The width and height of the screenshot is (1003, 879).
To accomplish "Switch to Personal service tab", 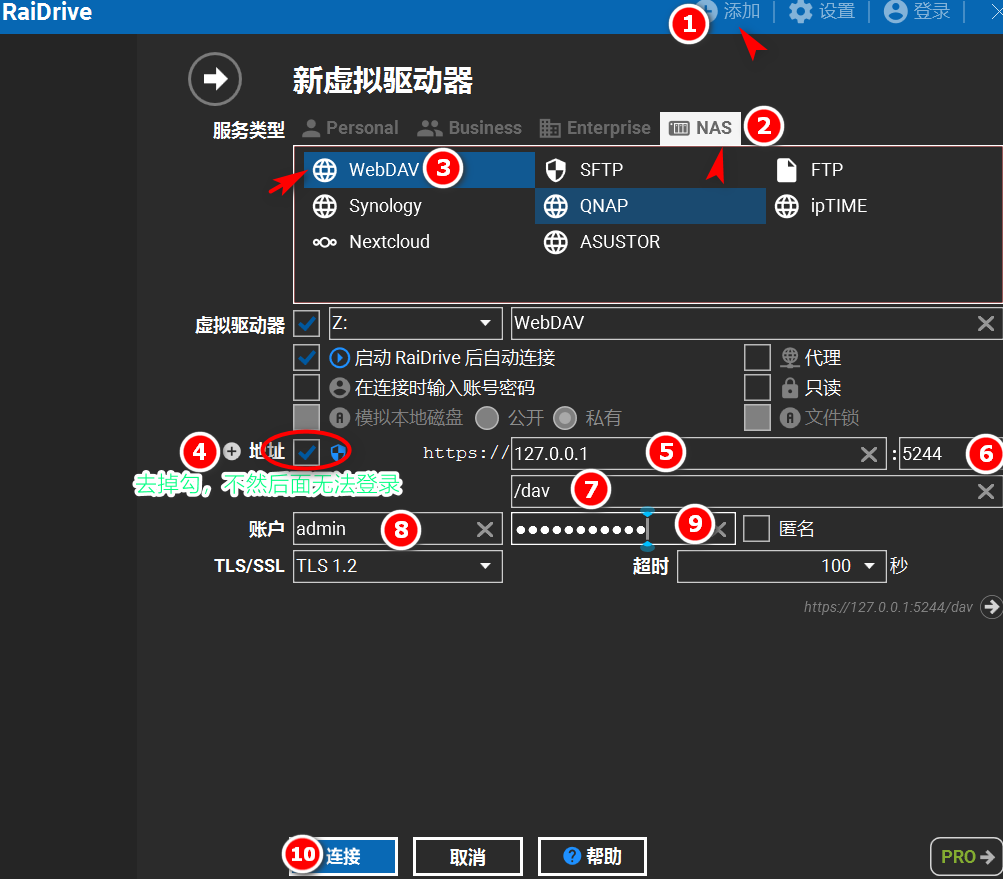I will point(350,128).
